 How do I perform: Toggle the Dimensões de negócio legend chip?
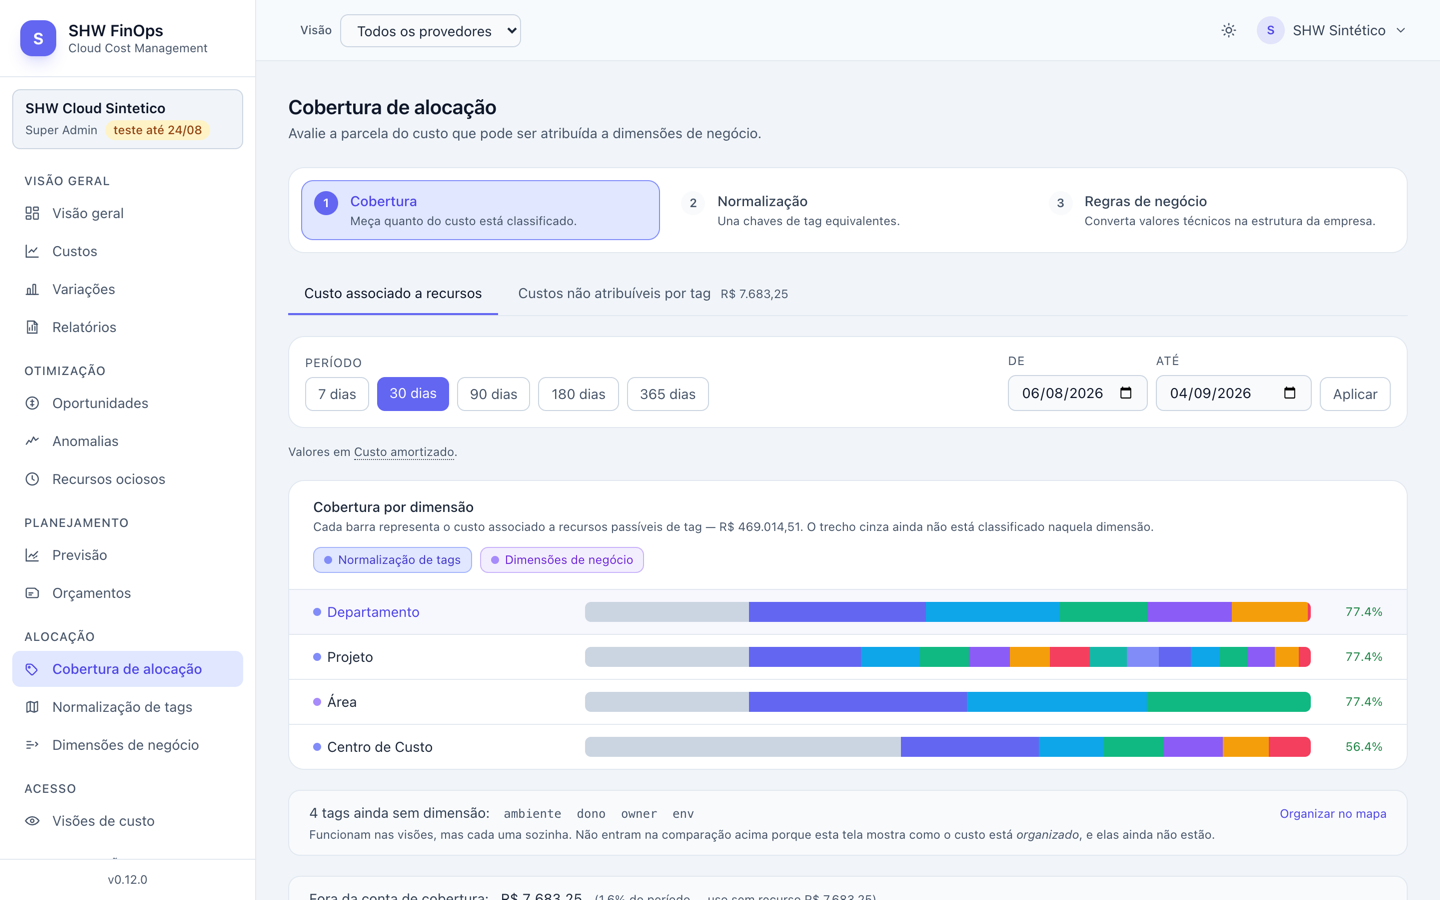tap(562, 560)
